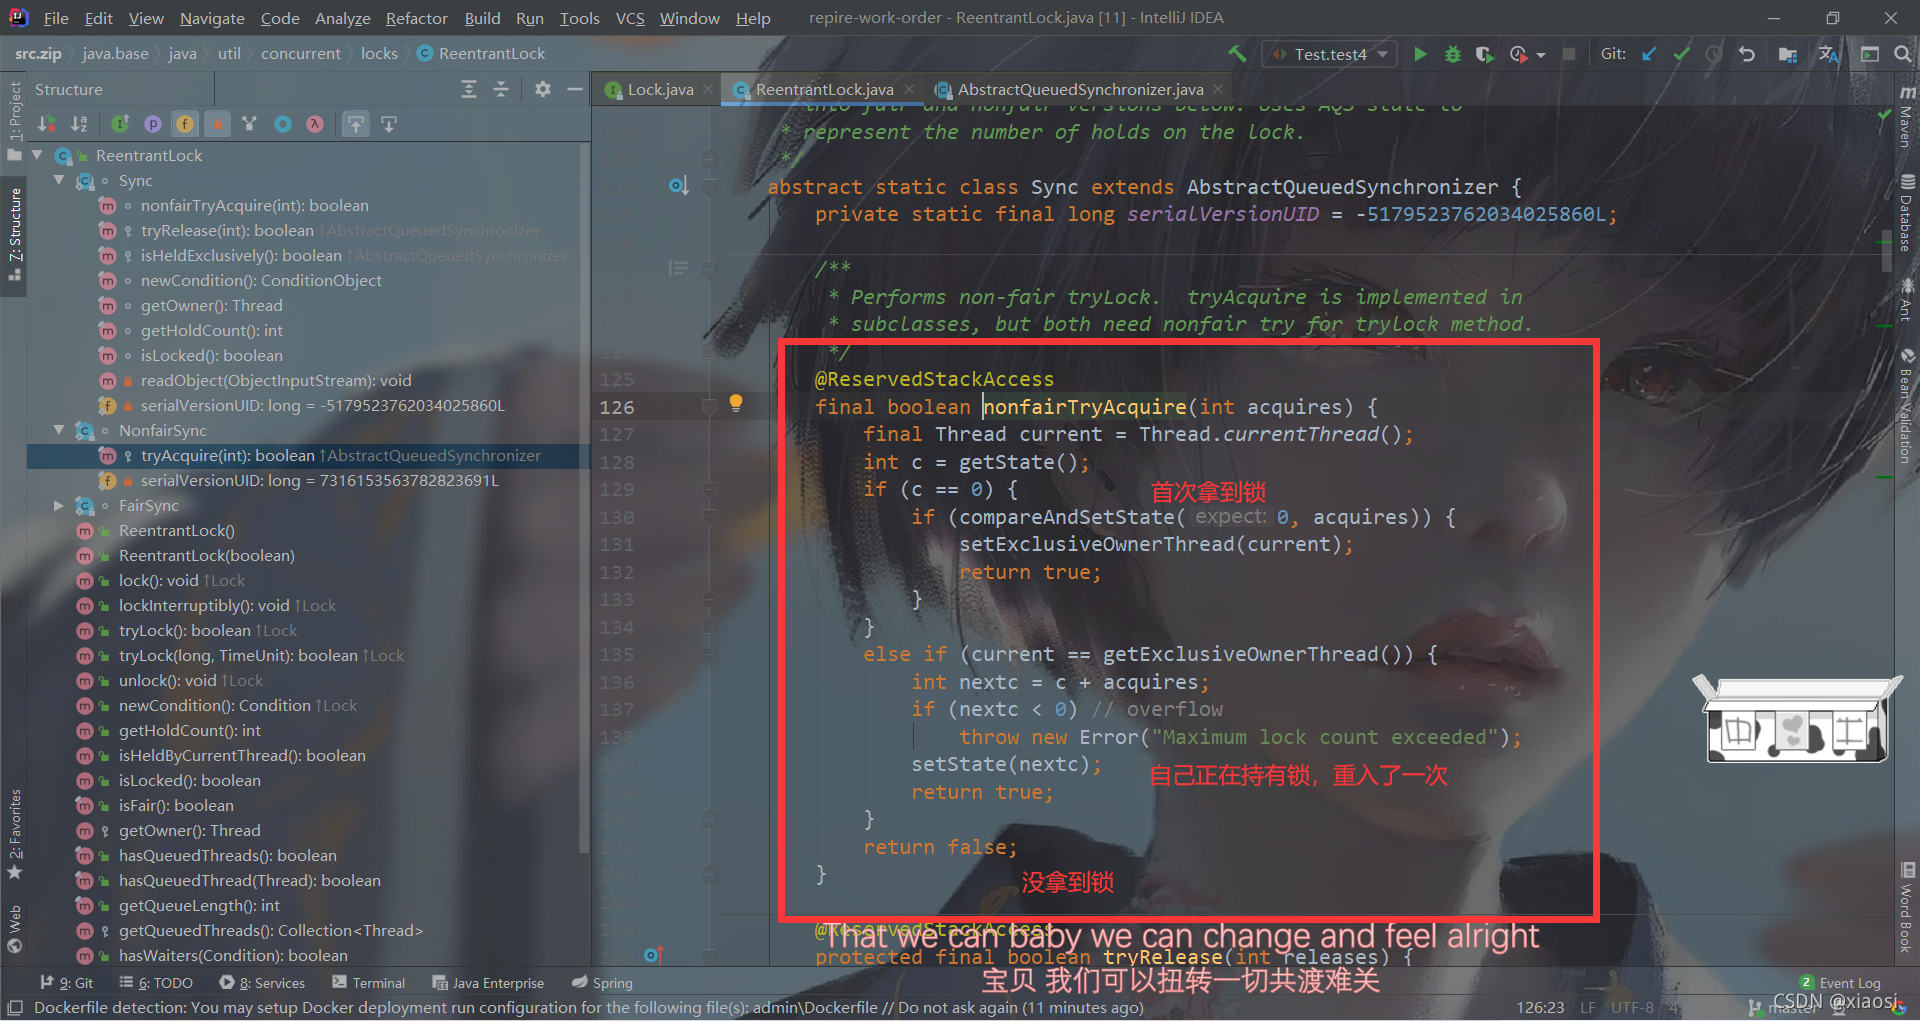Screen dimensions: 1920x1021
Task: Build the project with the hammer icon
Action: 1237,54
